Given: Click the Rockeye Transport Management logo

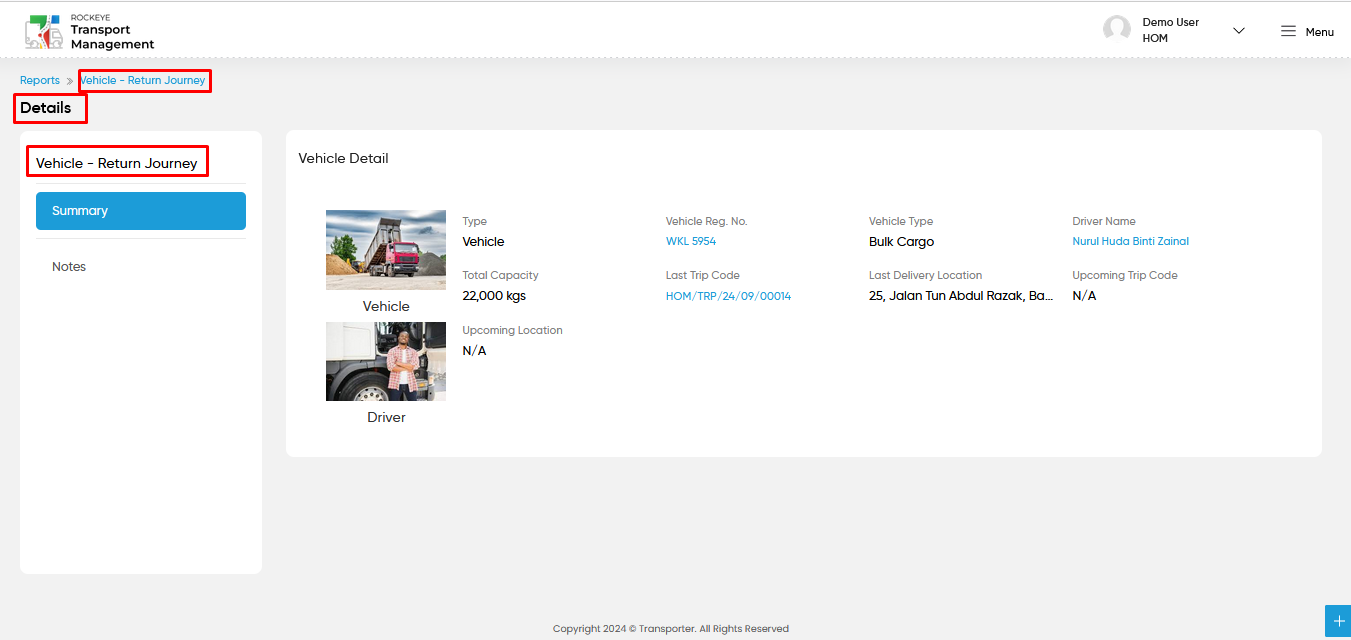Looking at the screenshot, I should pyautogui.click(x=90, y=31).
